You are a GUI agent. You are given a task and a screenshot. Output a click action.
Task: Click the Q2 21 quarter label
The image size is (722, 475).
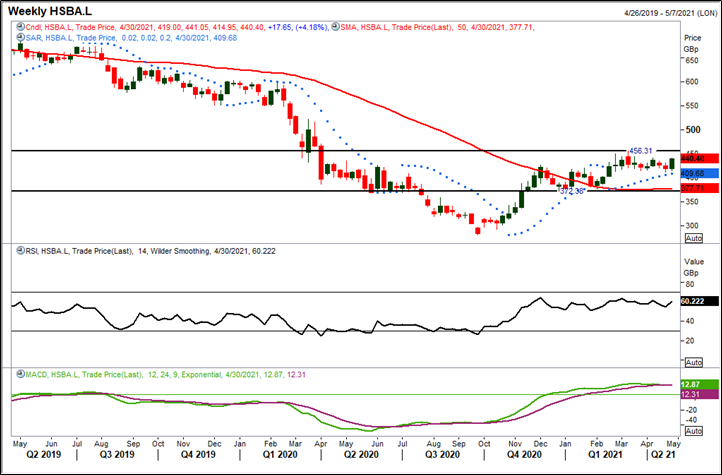click(x=662, y=455)
